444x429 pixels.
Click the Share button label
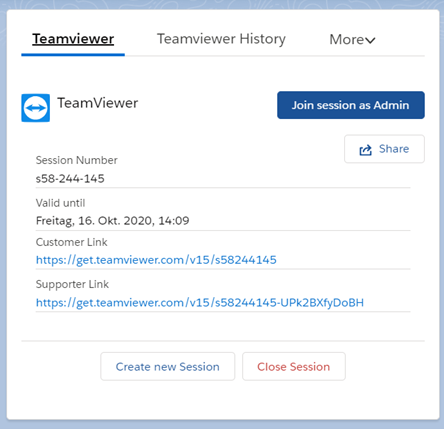(x=394, y=149)
